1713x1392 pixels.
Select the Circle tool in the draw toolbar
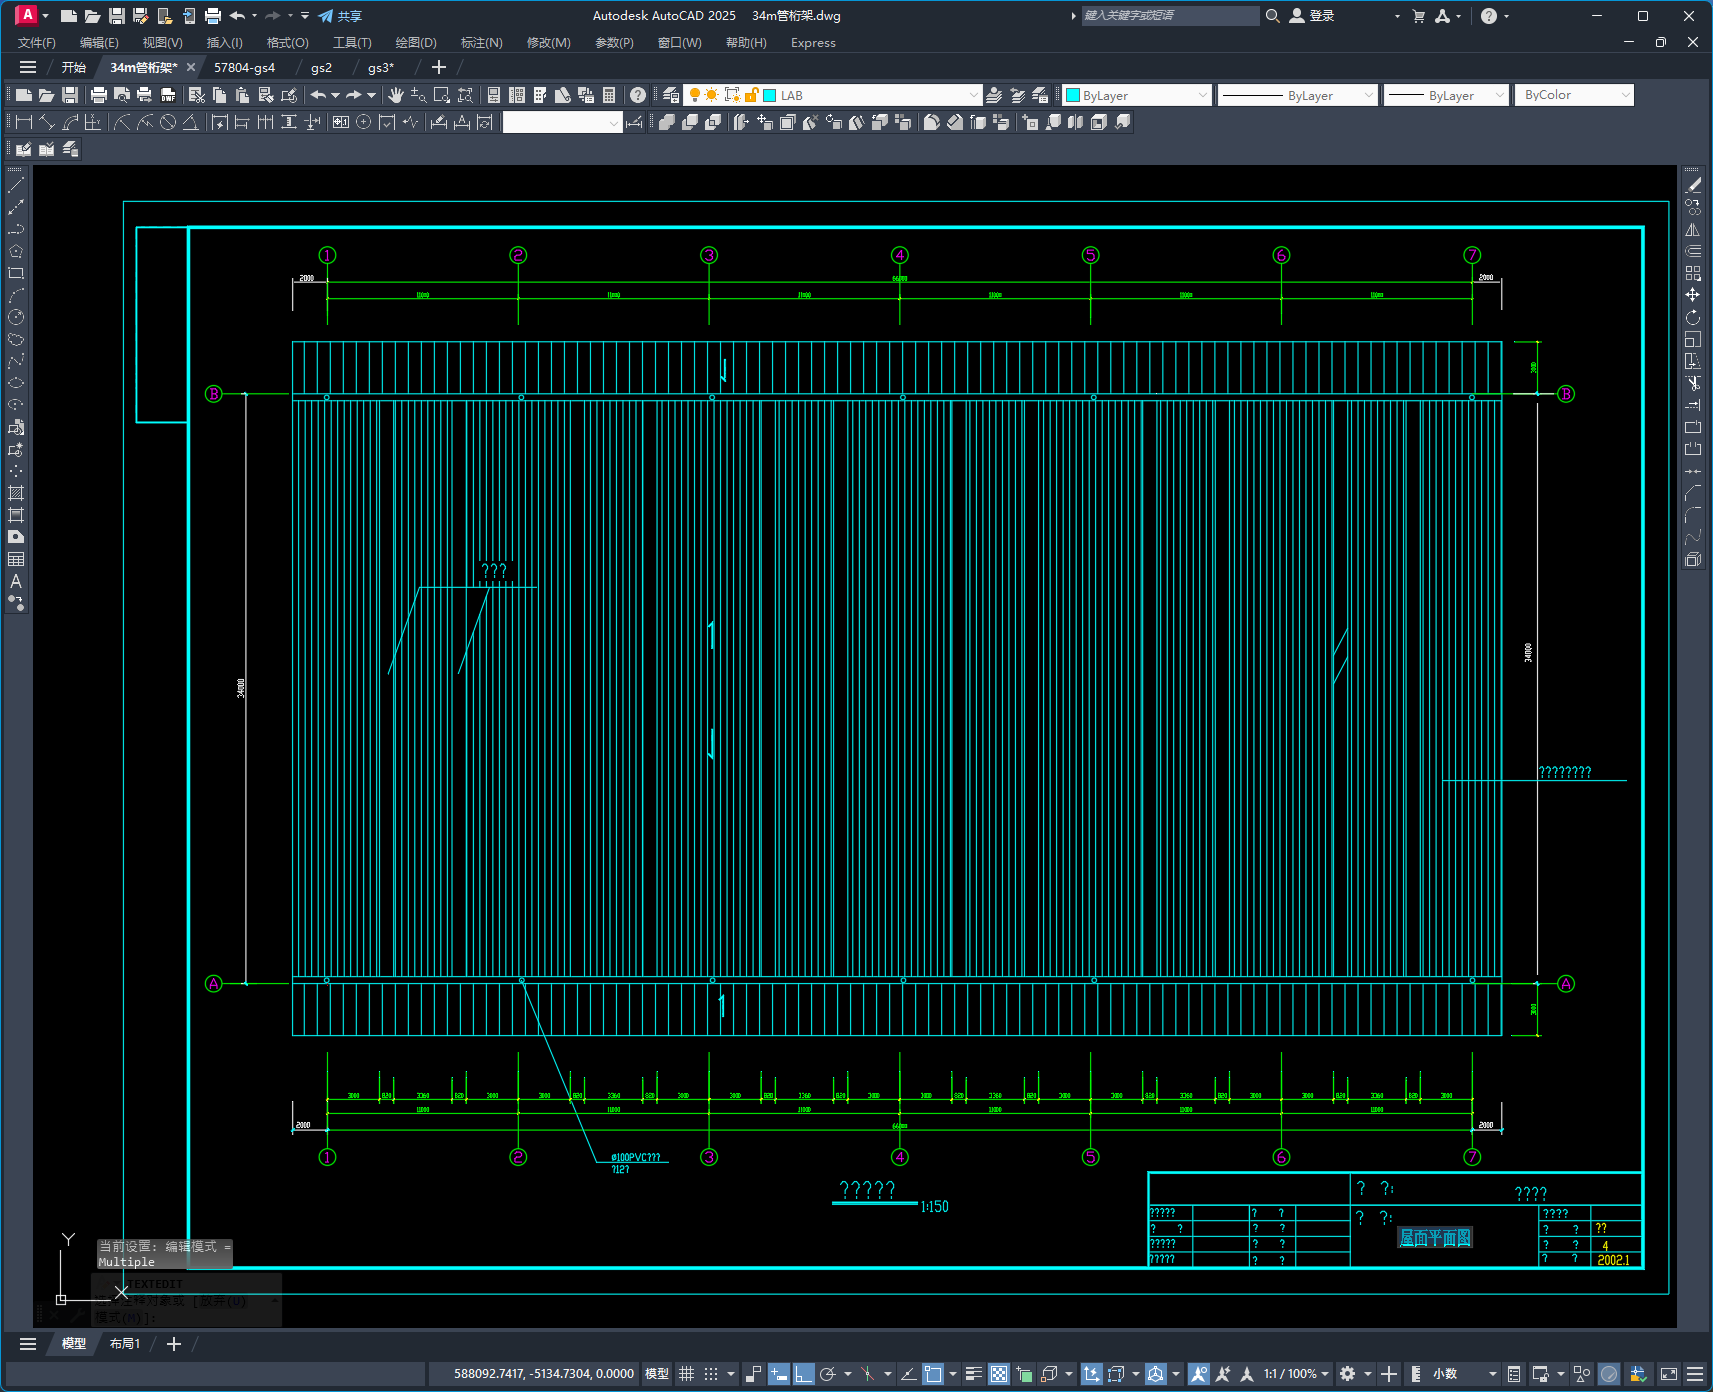click(16, 317)
